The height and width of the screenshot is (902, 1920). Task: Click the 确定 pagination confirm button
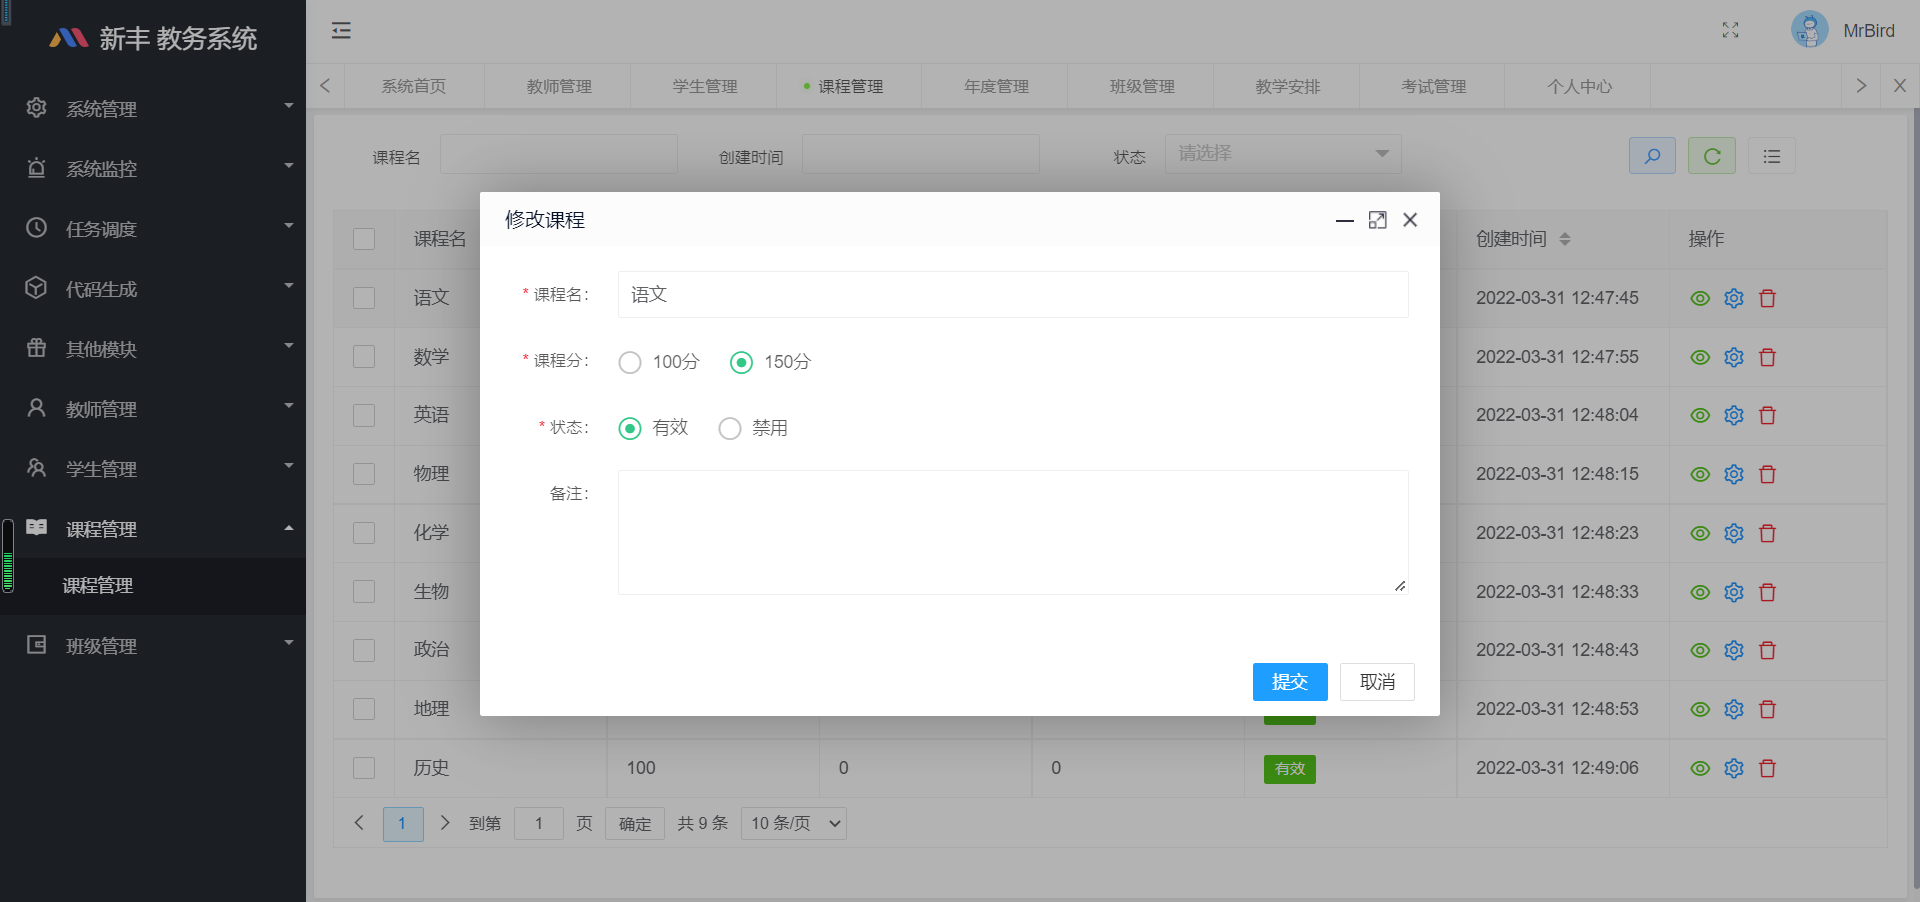[635, 823]
